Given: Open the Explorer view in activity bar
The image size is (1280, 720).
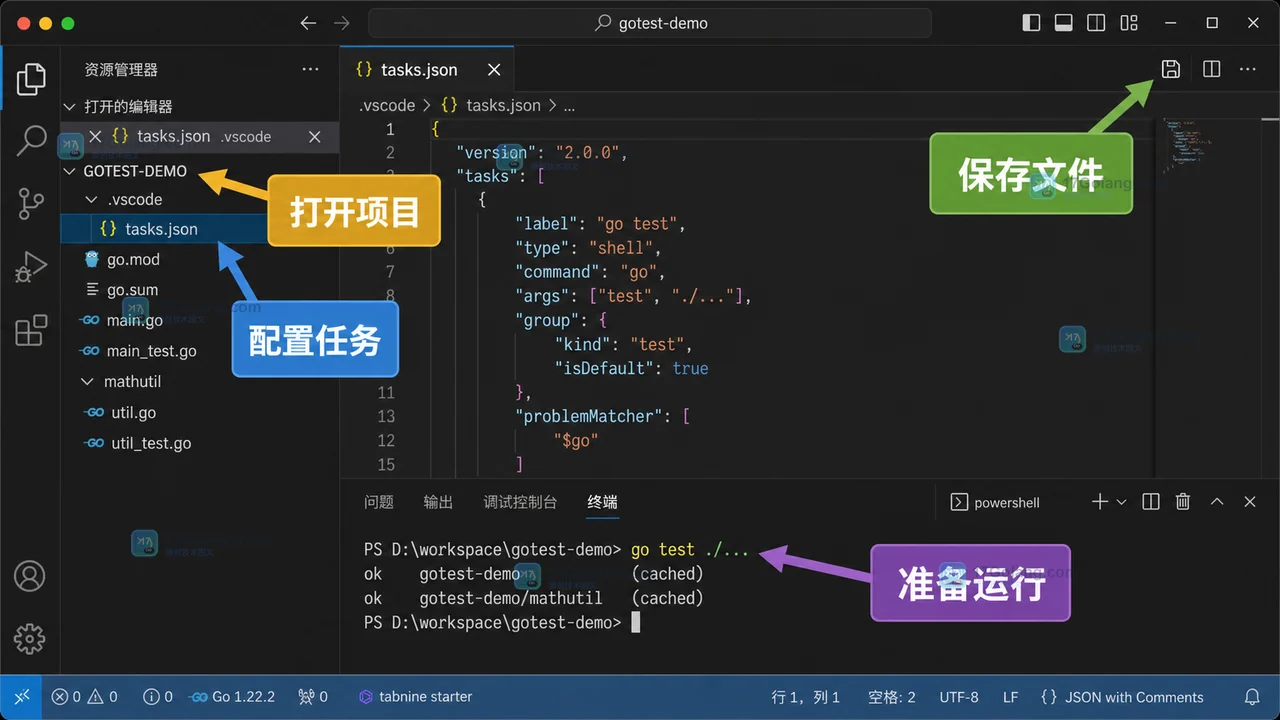Looking at the screenshot, I should [31, 80].
